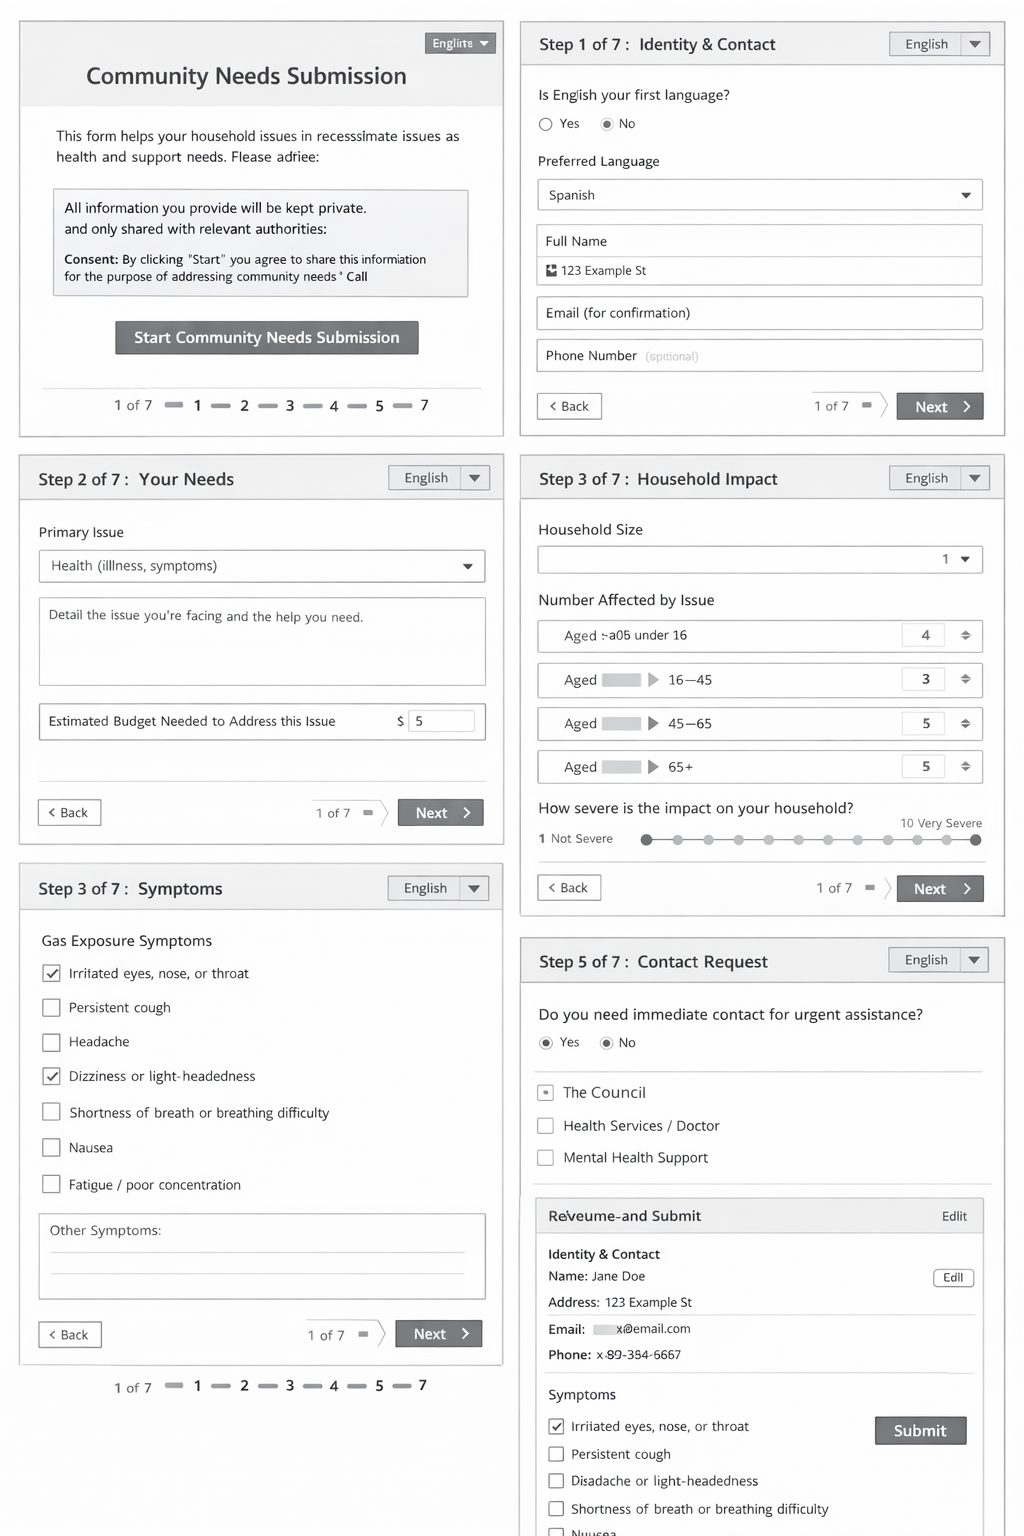This screenshot has height=1536, width=1024.
Task: Click the language arrow in the Contact Request header
Action: [x=974, y=960]
